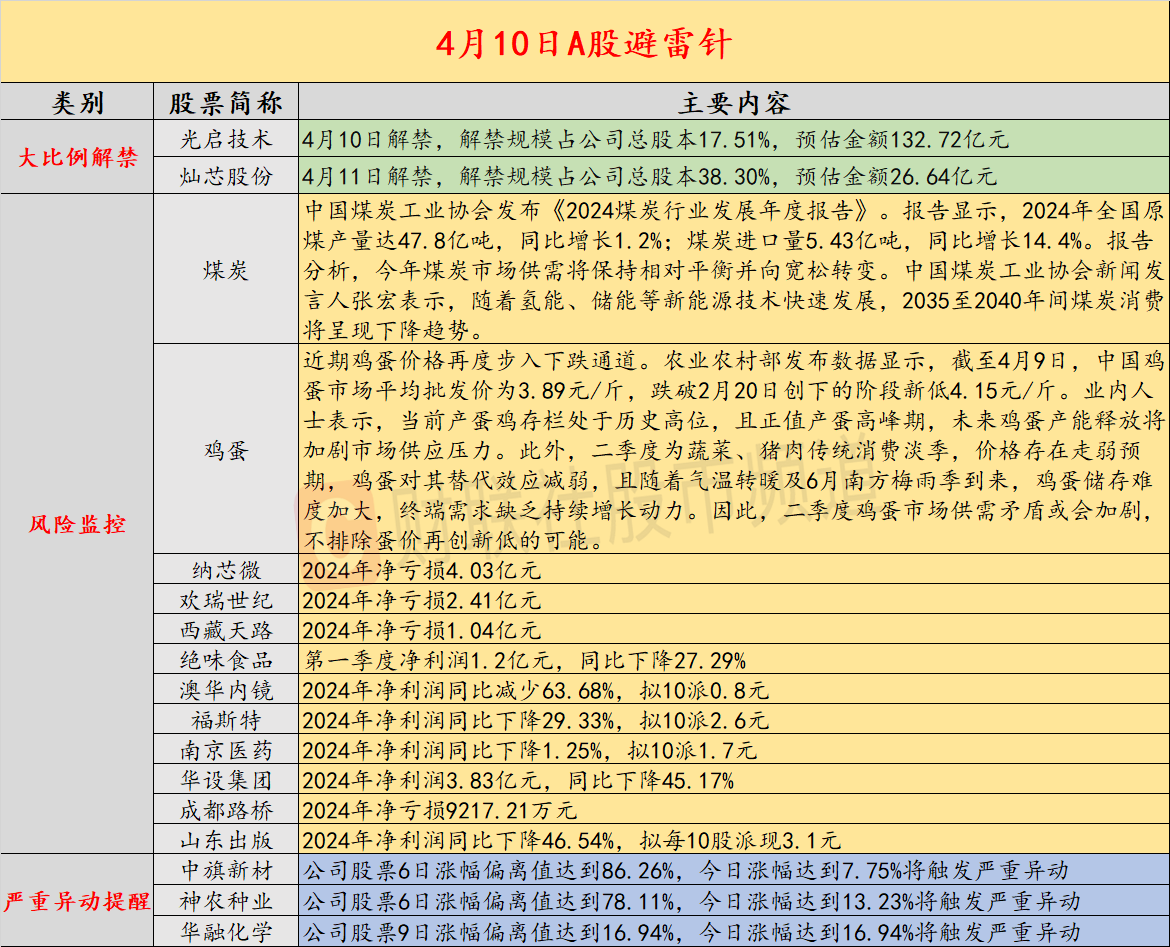The width and height of the screenshot is (1170, 947).
Task: Click the "主要内容" column header
Action: point(734,103)
